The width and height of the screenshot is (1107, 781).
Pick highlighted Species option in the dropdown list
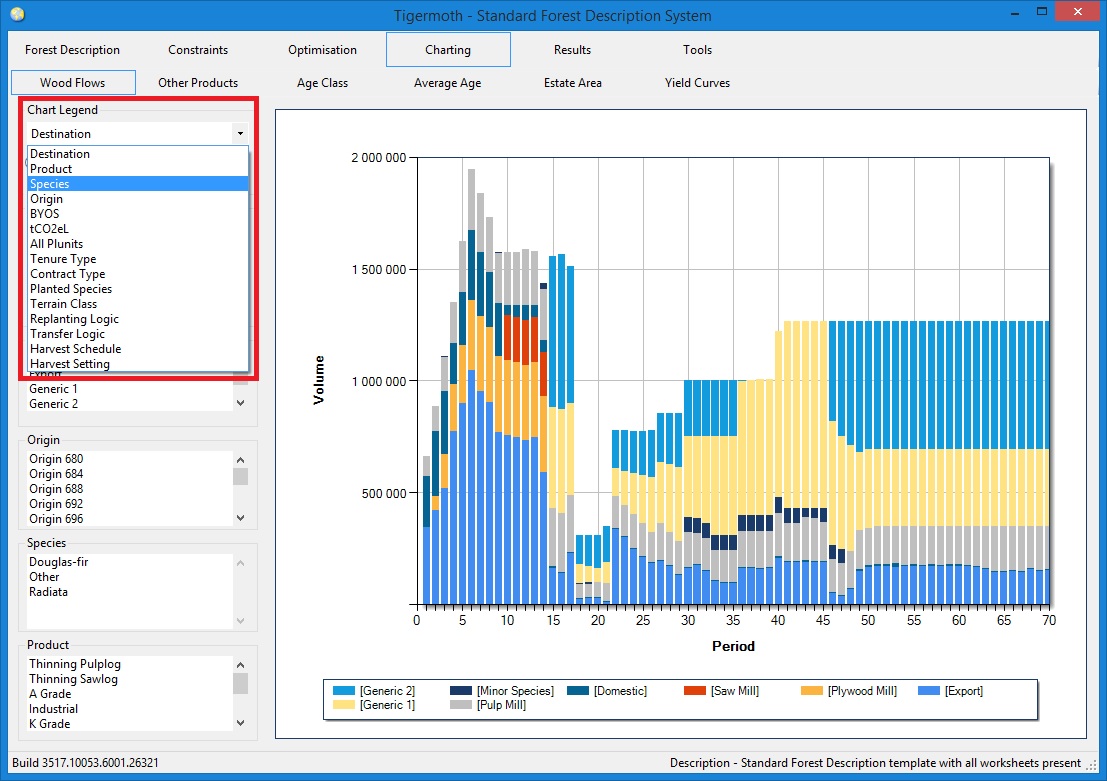[x=138, y=184]
